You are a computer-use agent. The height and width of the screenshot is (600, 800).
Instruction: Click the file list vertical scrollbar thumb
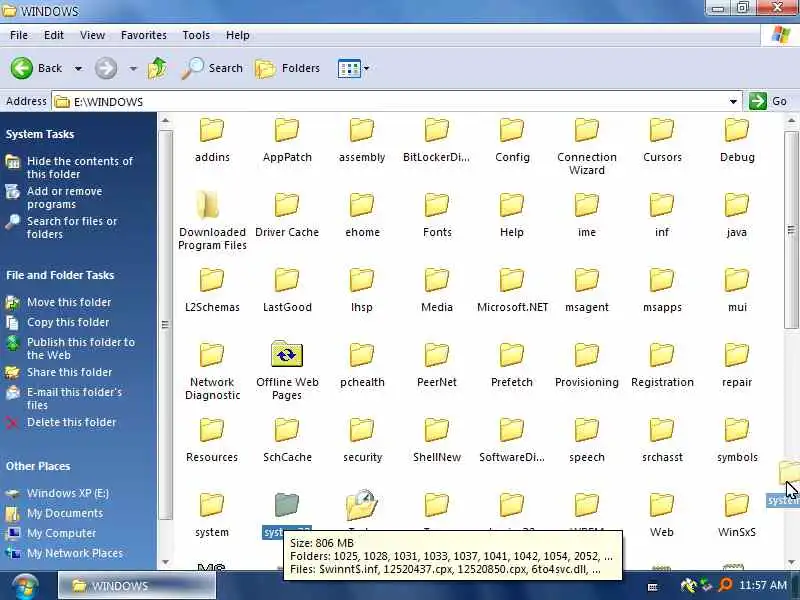[791, 230]
